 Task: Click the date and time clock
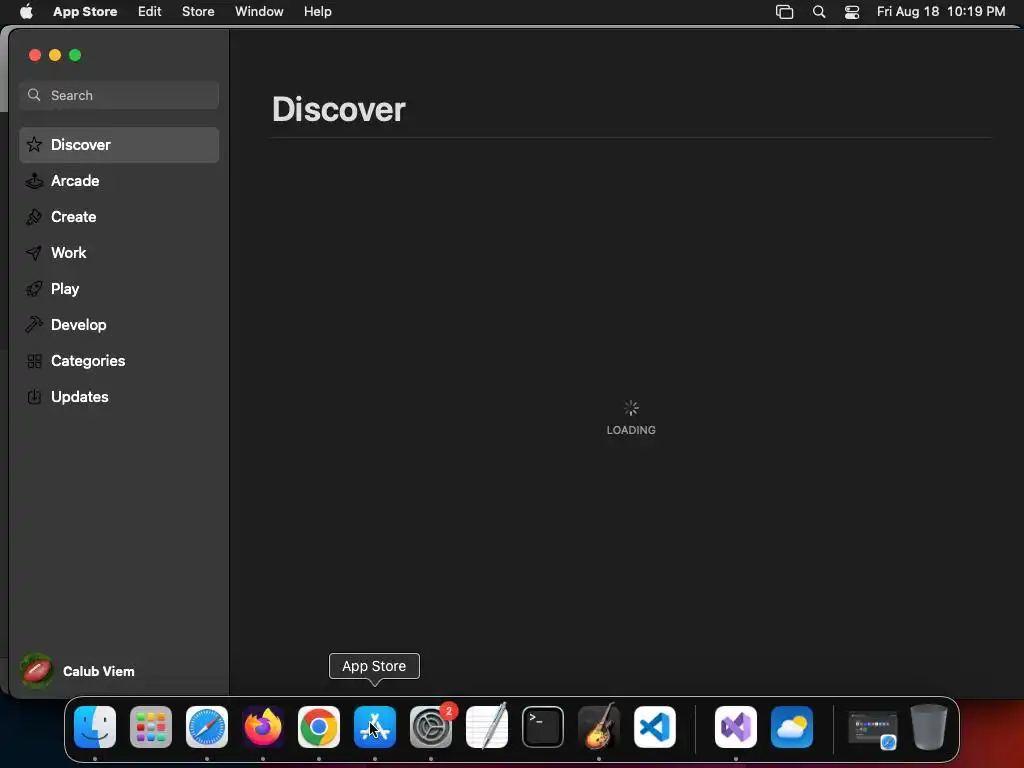pos(940,11)
